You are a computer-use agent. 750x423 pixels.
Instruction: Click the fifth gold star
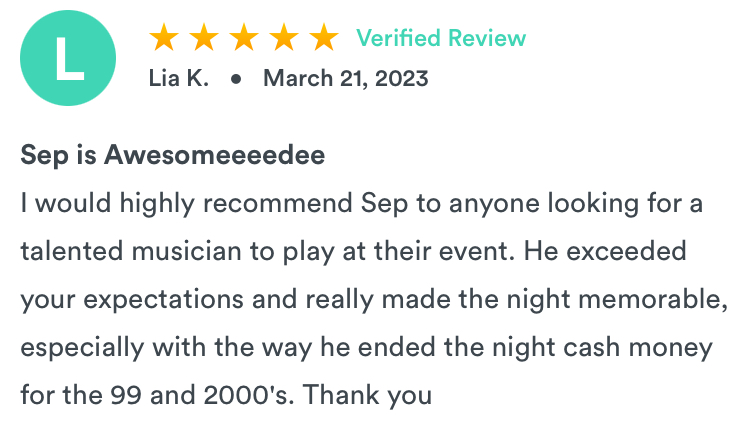pyautogui.click(x=324, y=37)
